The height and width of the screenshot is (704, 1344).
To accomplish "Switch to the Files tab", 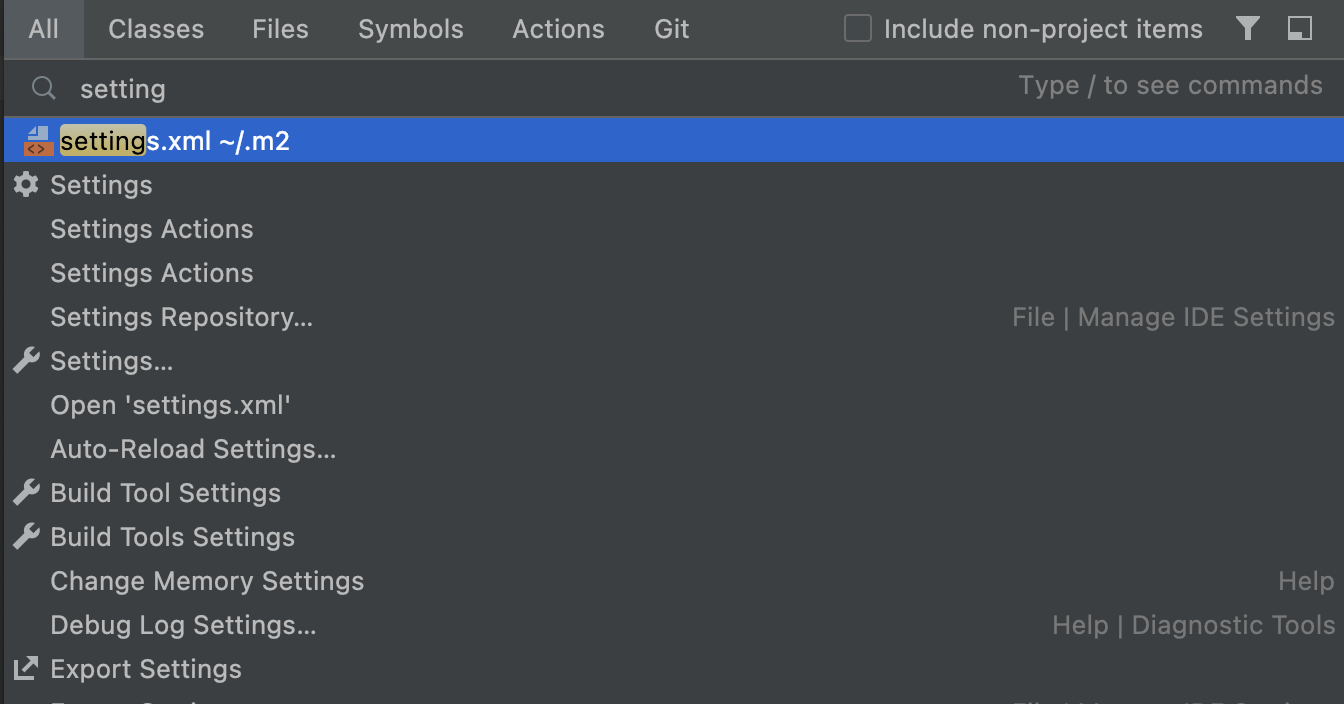I will 280,29.
